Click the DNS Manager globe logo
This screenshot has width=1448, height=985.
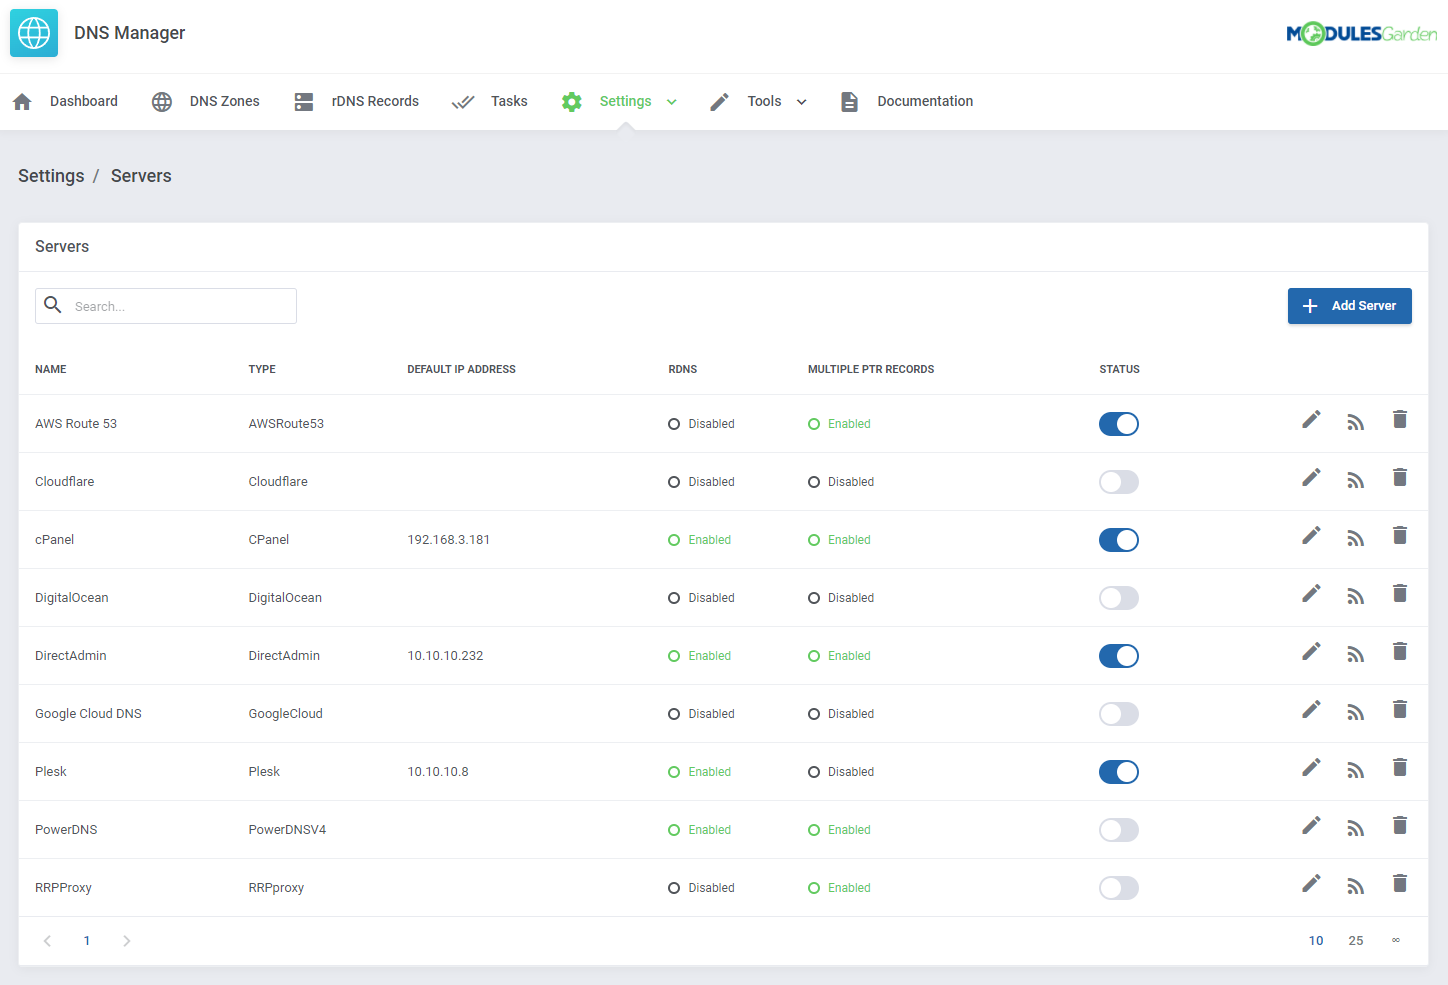pos(33,33)
